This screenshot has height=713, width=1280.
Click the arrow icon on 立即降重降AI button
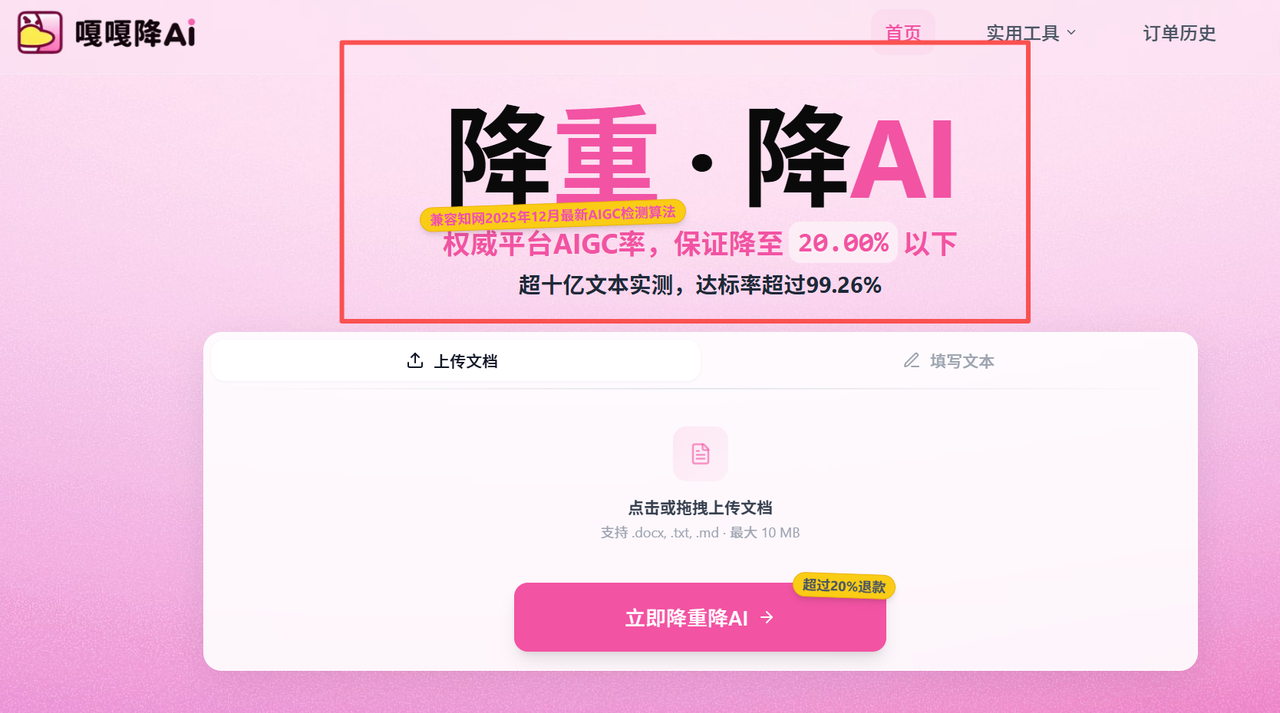[x=767, y=618]
